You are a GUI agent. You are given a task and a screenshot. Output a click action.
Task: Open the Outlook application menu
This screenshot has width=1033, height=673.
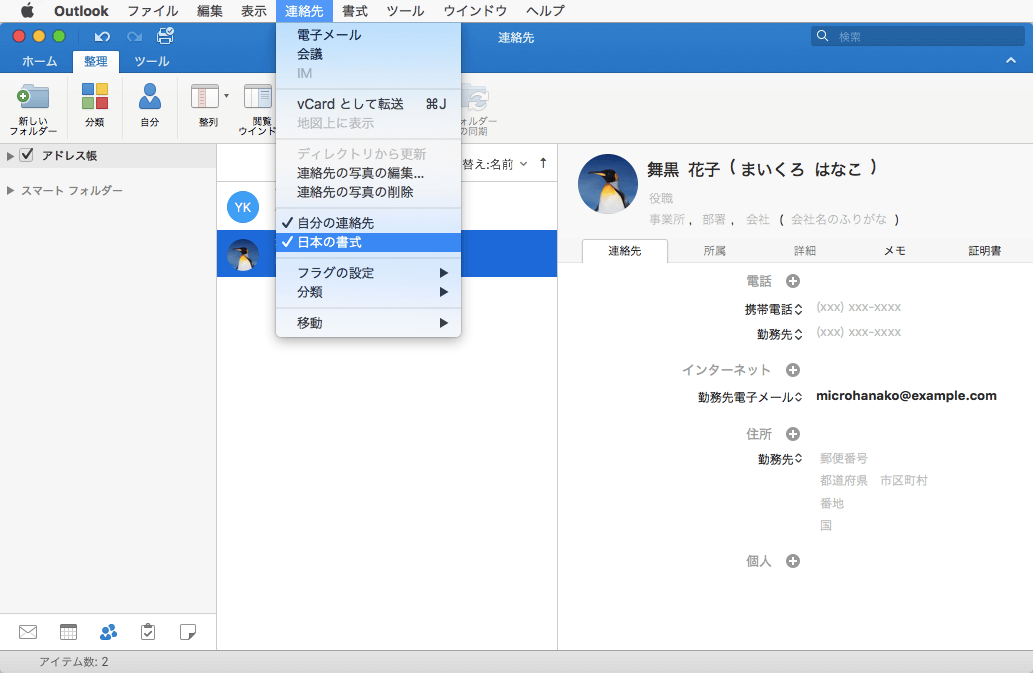click(81, 11)
